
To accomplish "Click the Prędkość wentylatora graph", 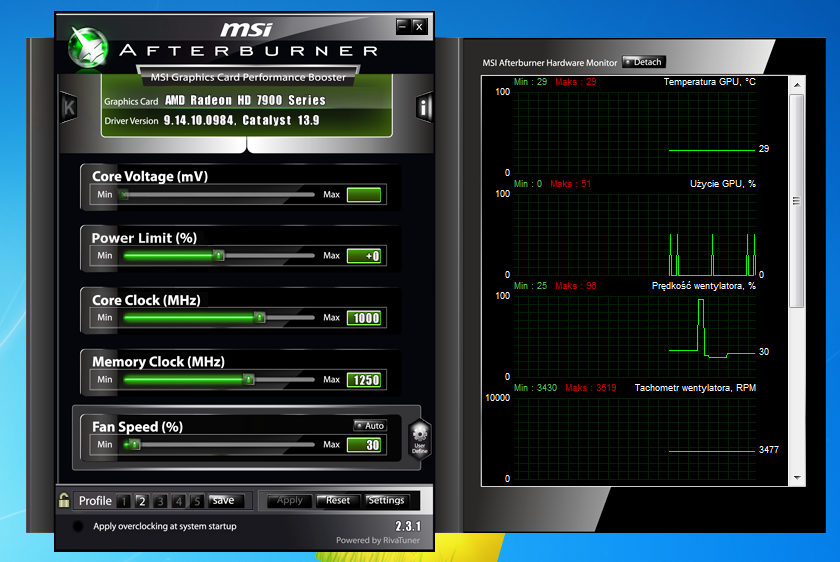I will pyautogui.click(x=634, y=336).
